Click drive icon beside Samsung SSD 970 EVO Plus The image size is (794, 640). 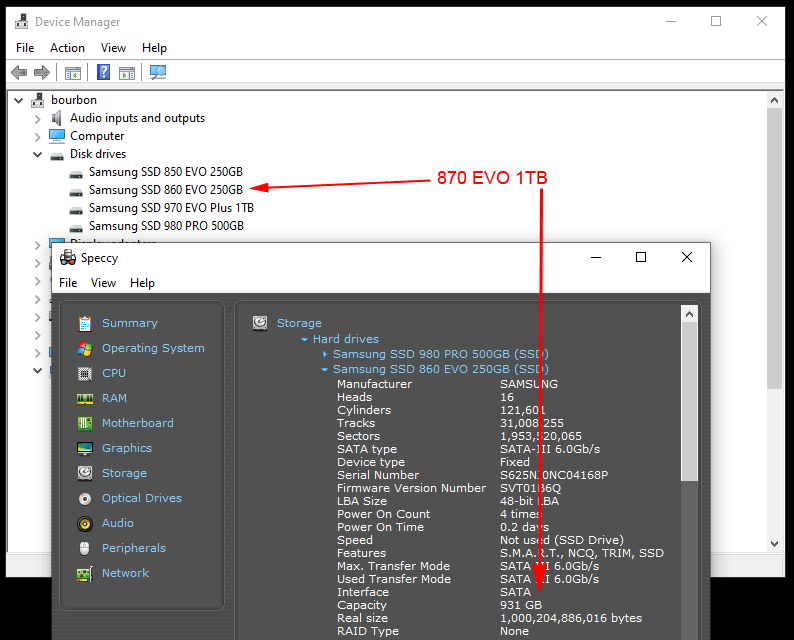click(76, 211)
